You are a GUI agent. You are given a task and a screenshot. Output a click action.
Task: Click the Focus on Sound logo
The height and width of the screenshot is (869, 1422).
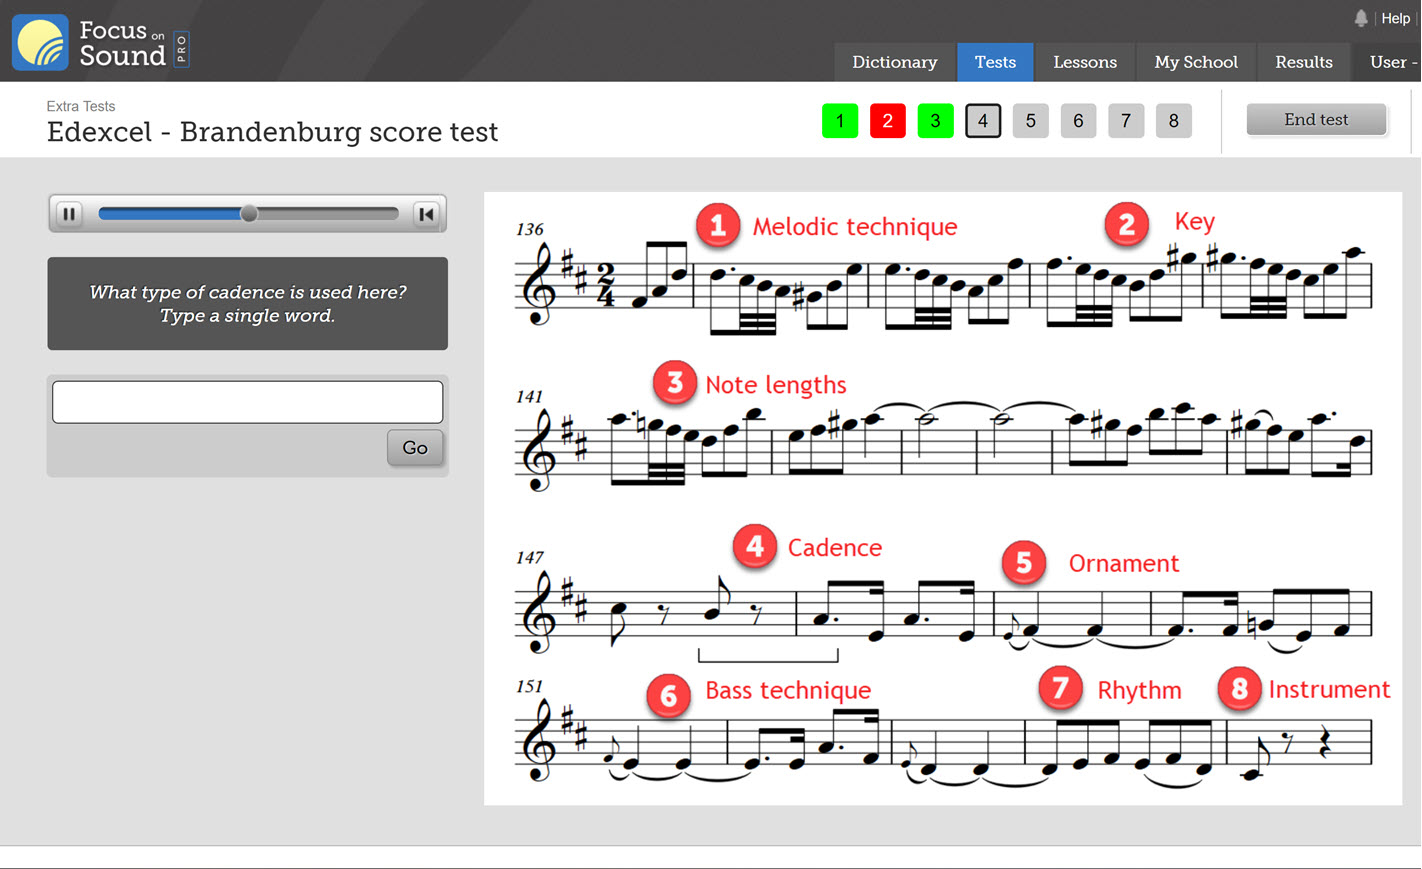click(x=100, y=43)
